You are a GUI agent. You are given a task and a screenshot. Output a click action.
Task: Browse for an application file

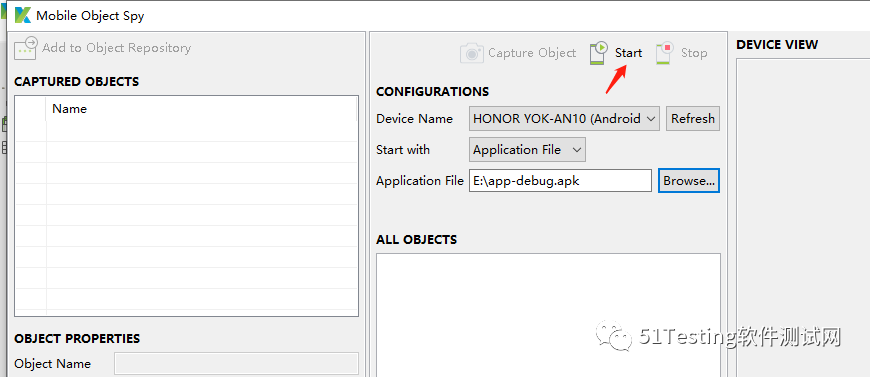[689, 180]
